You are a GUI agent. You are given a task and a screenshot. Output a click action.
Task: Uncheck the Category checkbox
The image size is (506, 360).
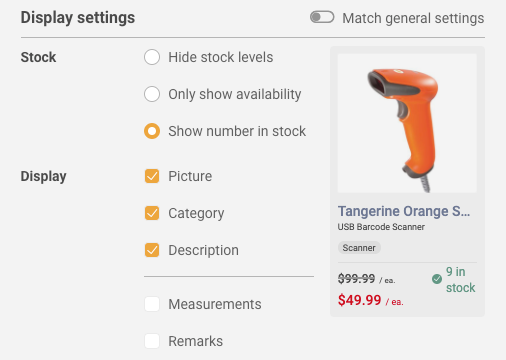pos(152,213)
